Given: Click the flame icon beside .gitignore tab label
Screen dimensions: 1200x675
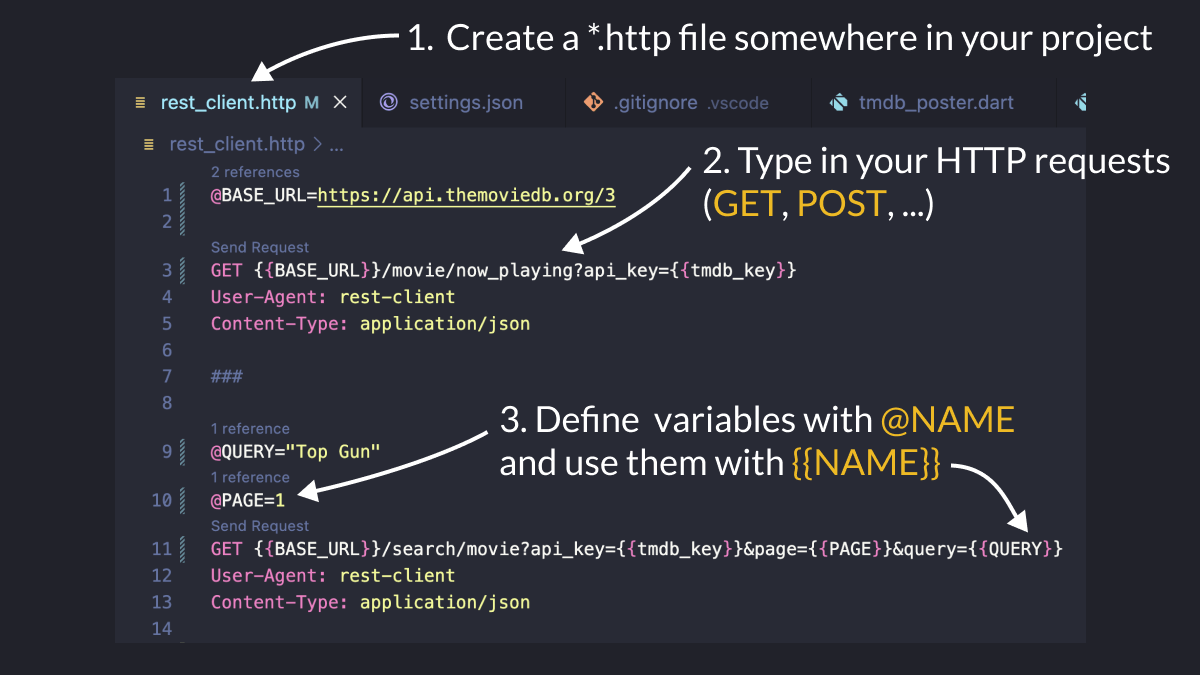Looking at the screenshot, I should tap(592, 102).
